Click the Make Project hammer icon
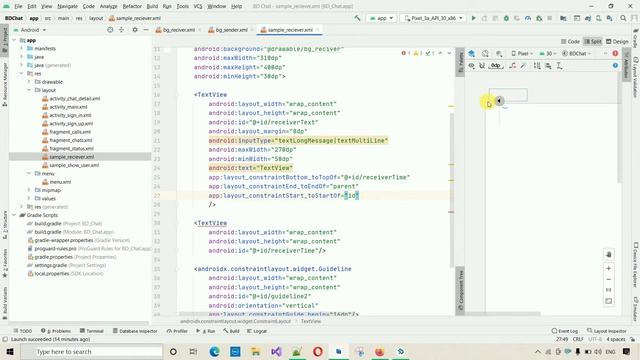 [x=357, y=18]
